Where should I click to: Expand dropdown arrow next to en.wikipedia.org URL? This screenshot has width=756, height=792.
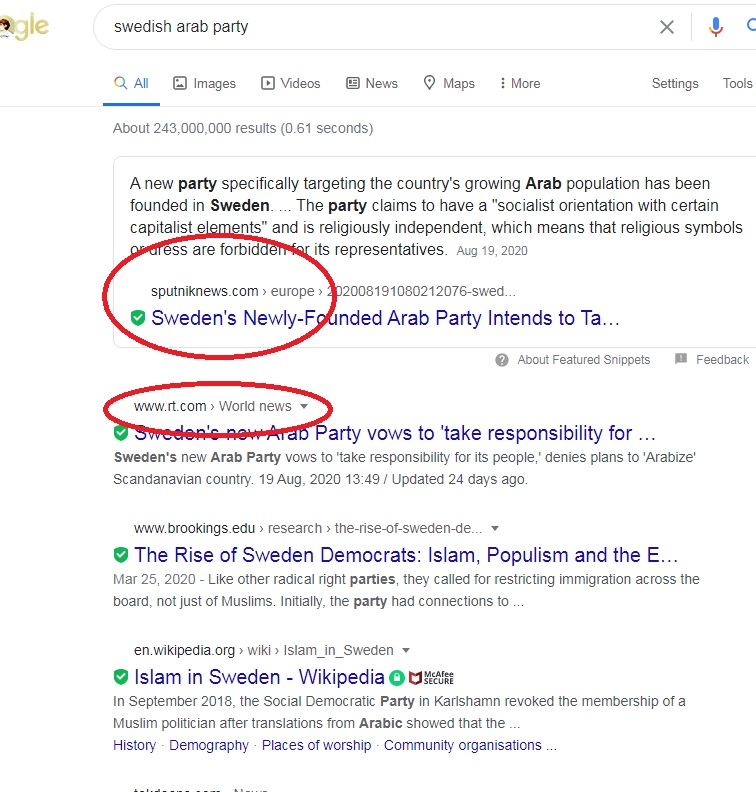pos(406,651)
